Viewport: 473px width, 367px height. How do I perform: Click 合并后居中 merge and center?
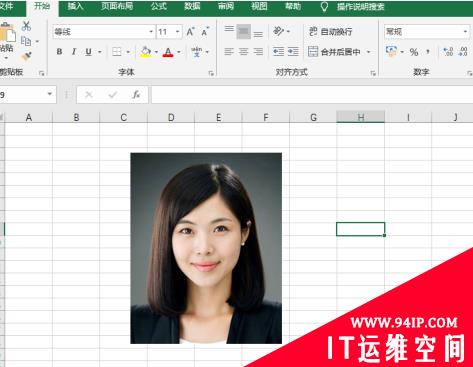(x=335, y=52)
